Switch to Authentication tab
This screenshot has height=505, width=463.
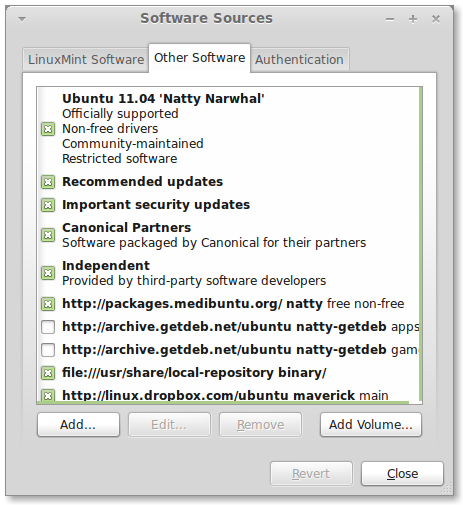299,60
